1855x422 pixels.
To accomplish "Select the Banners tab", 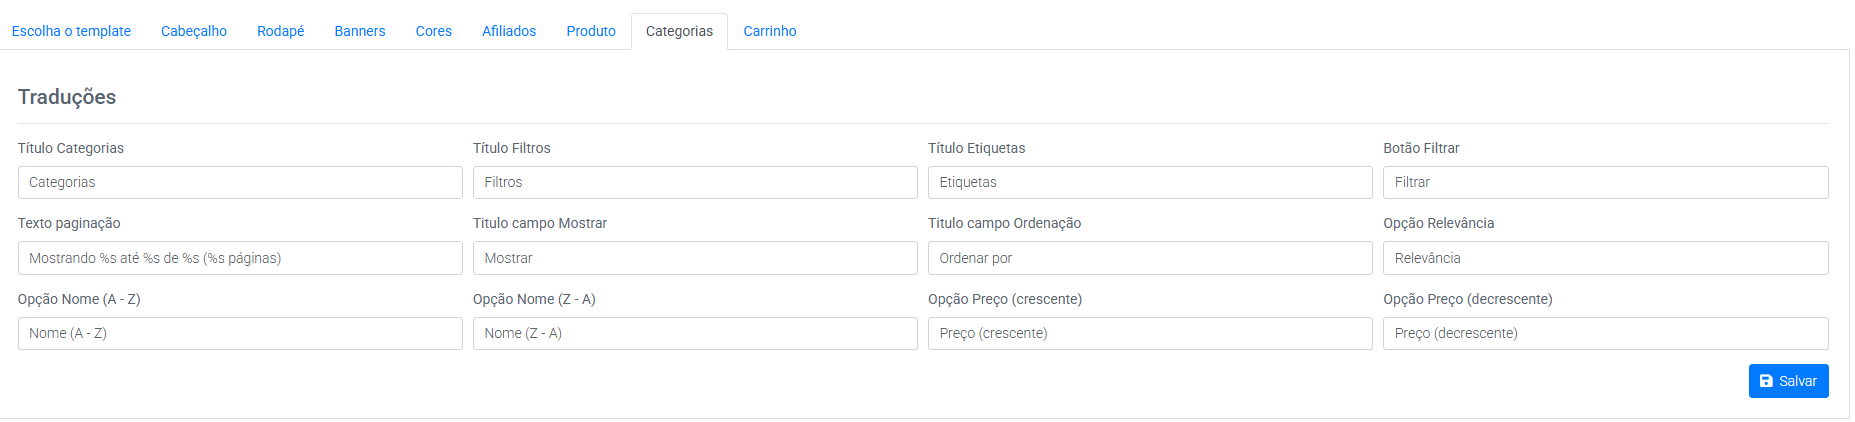I will [360, 31].
